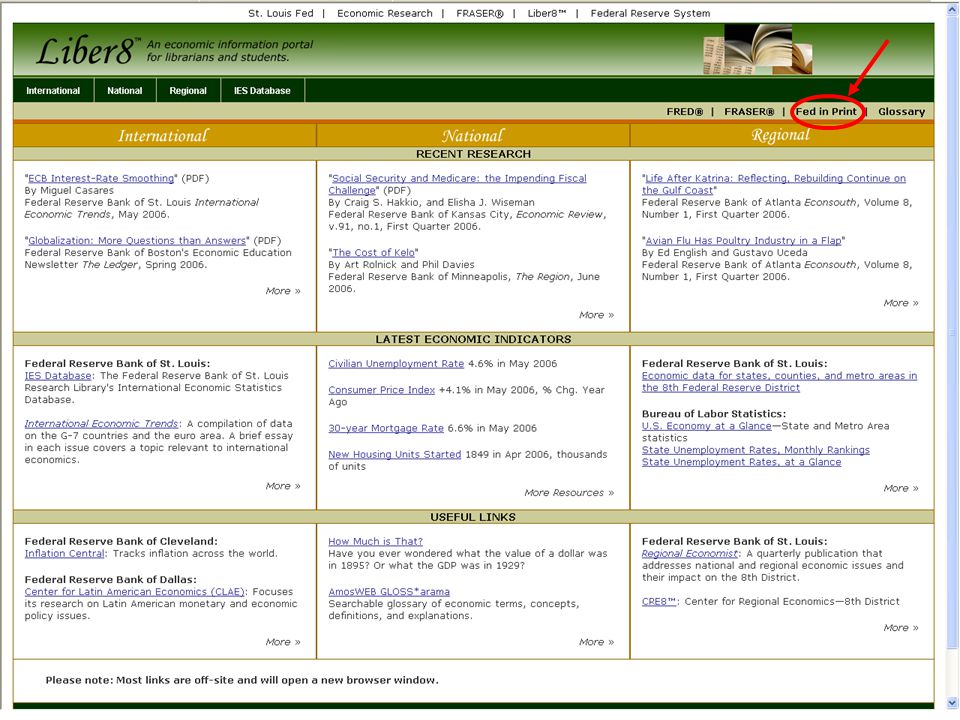The width and height of the screenshot is (960, 720).
Task: Open the Regional Economist link
Action: (x=690, y=553)
